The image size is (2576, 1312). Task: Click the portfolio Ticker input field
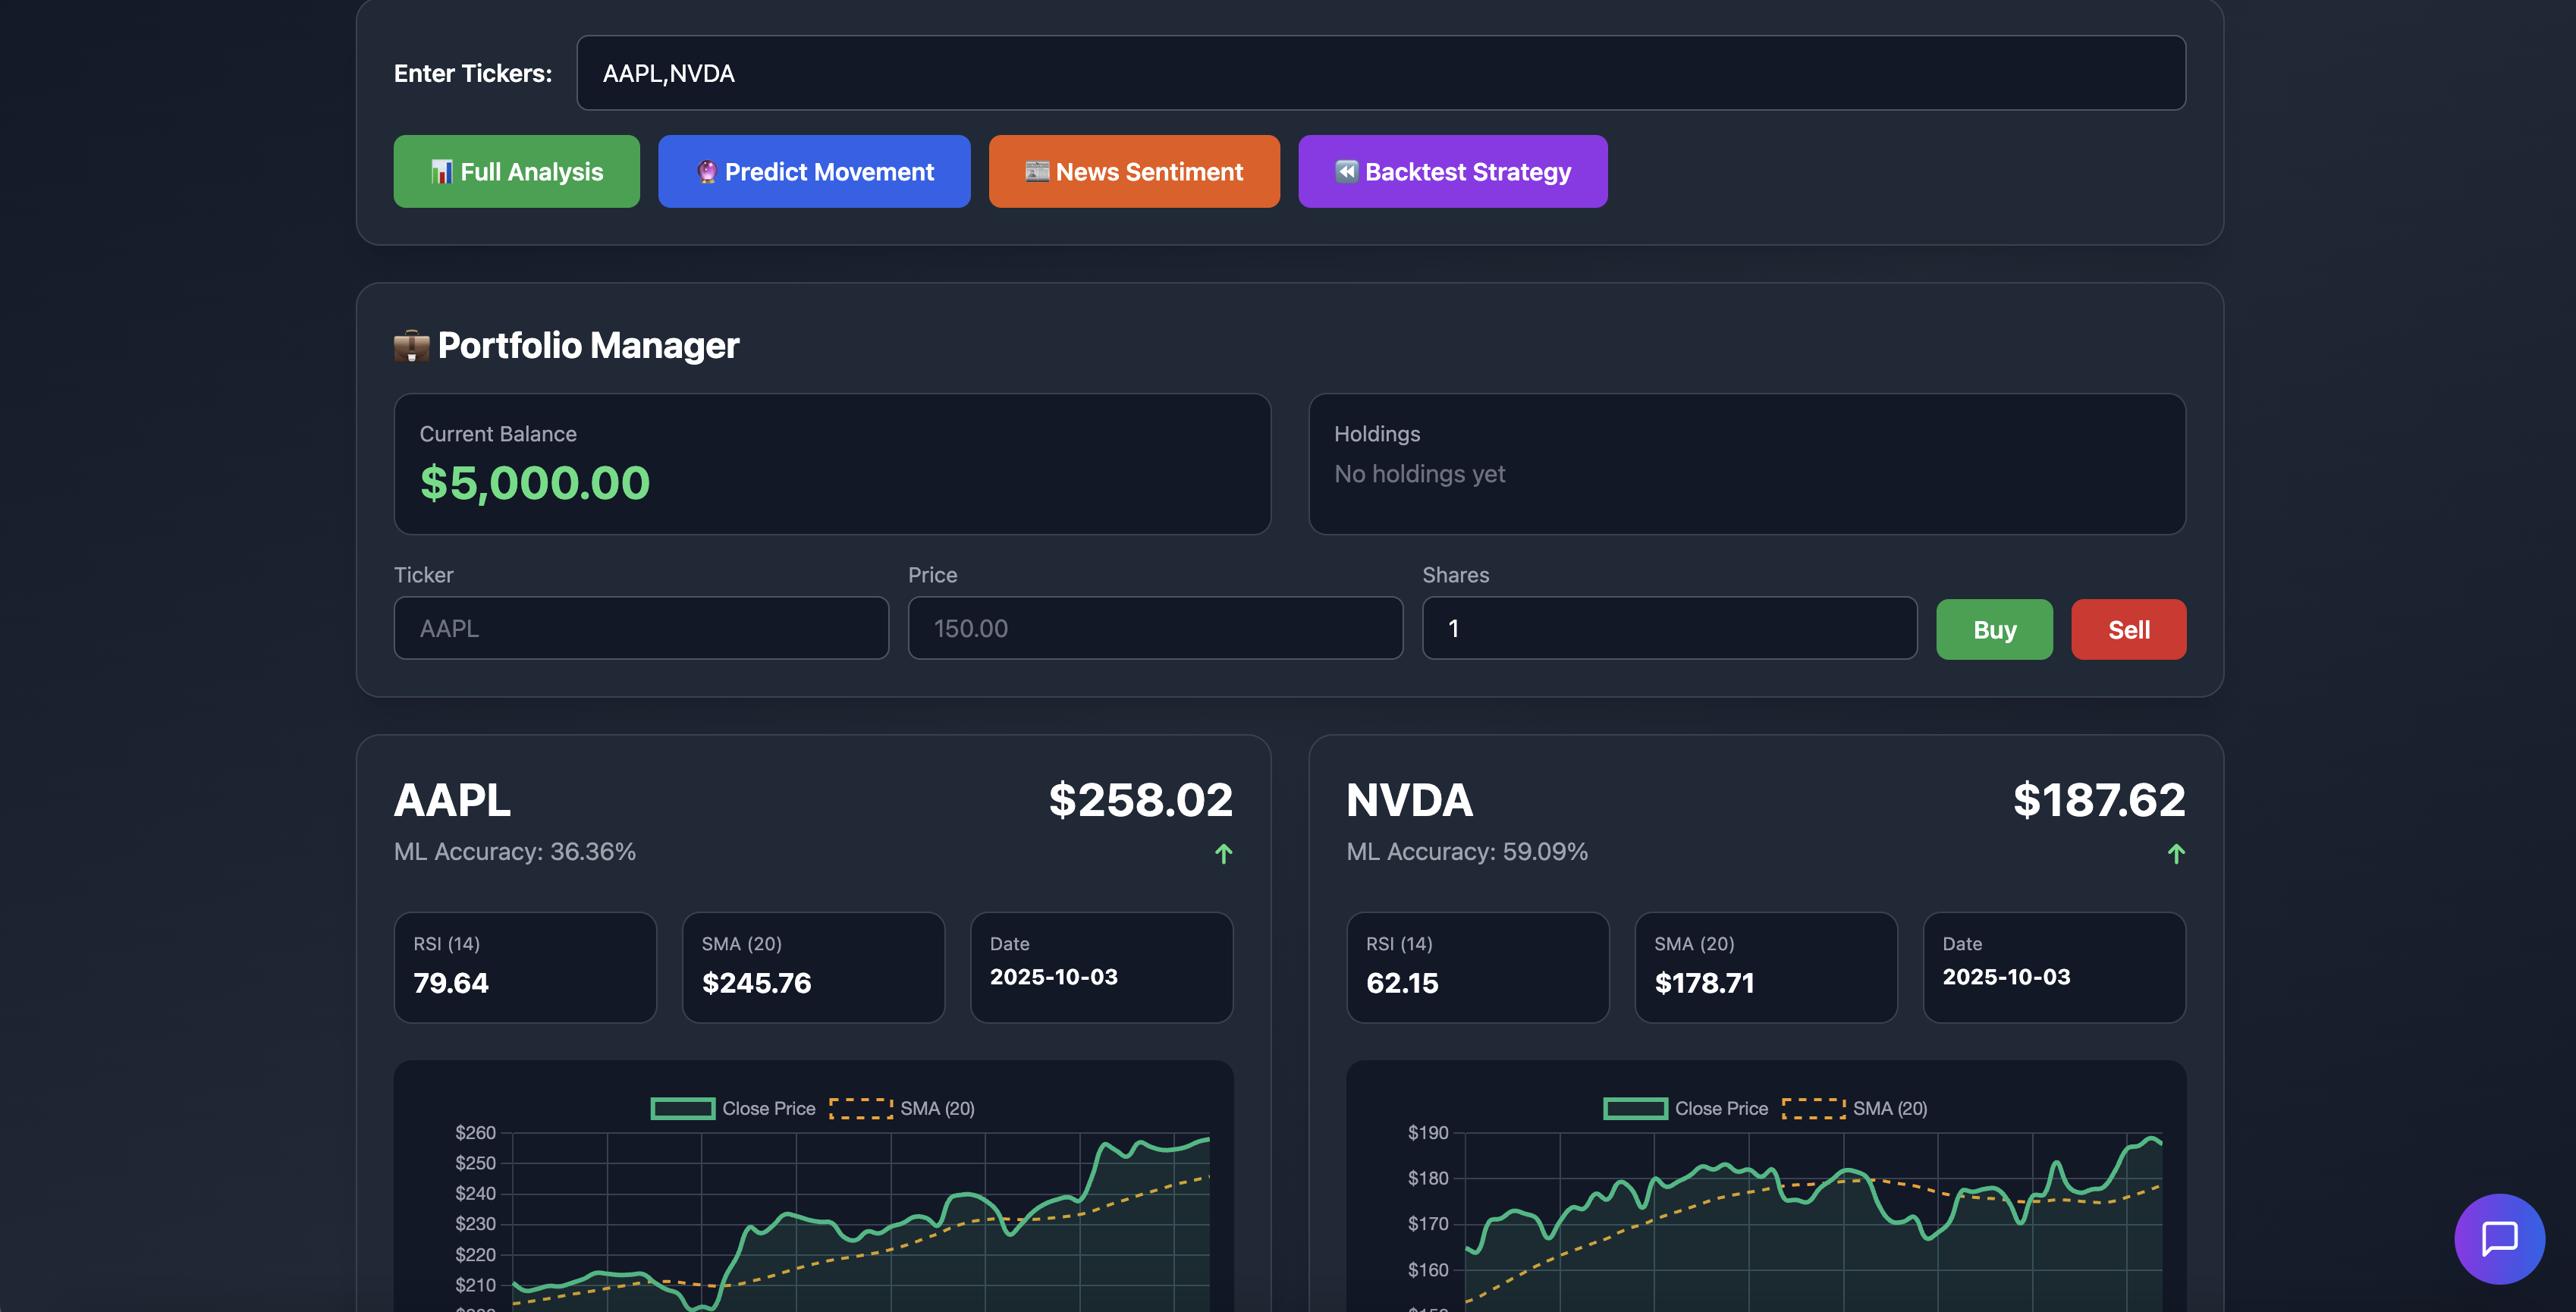pyautogui.click(x=641, y=628)
